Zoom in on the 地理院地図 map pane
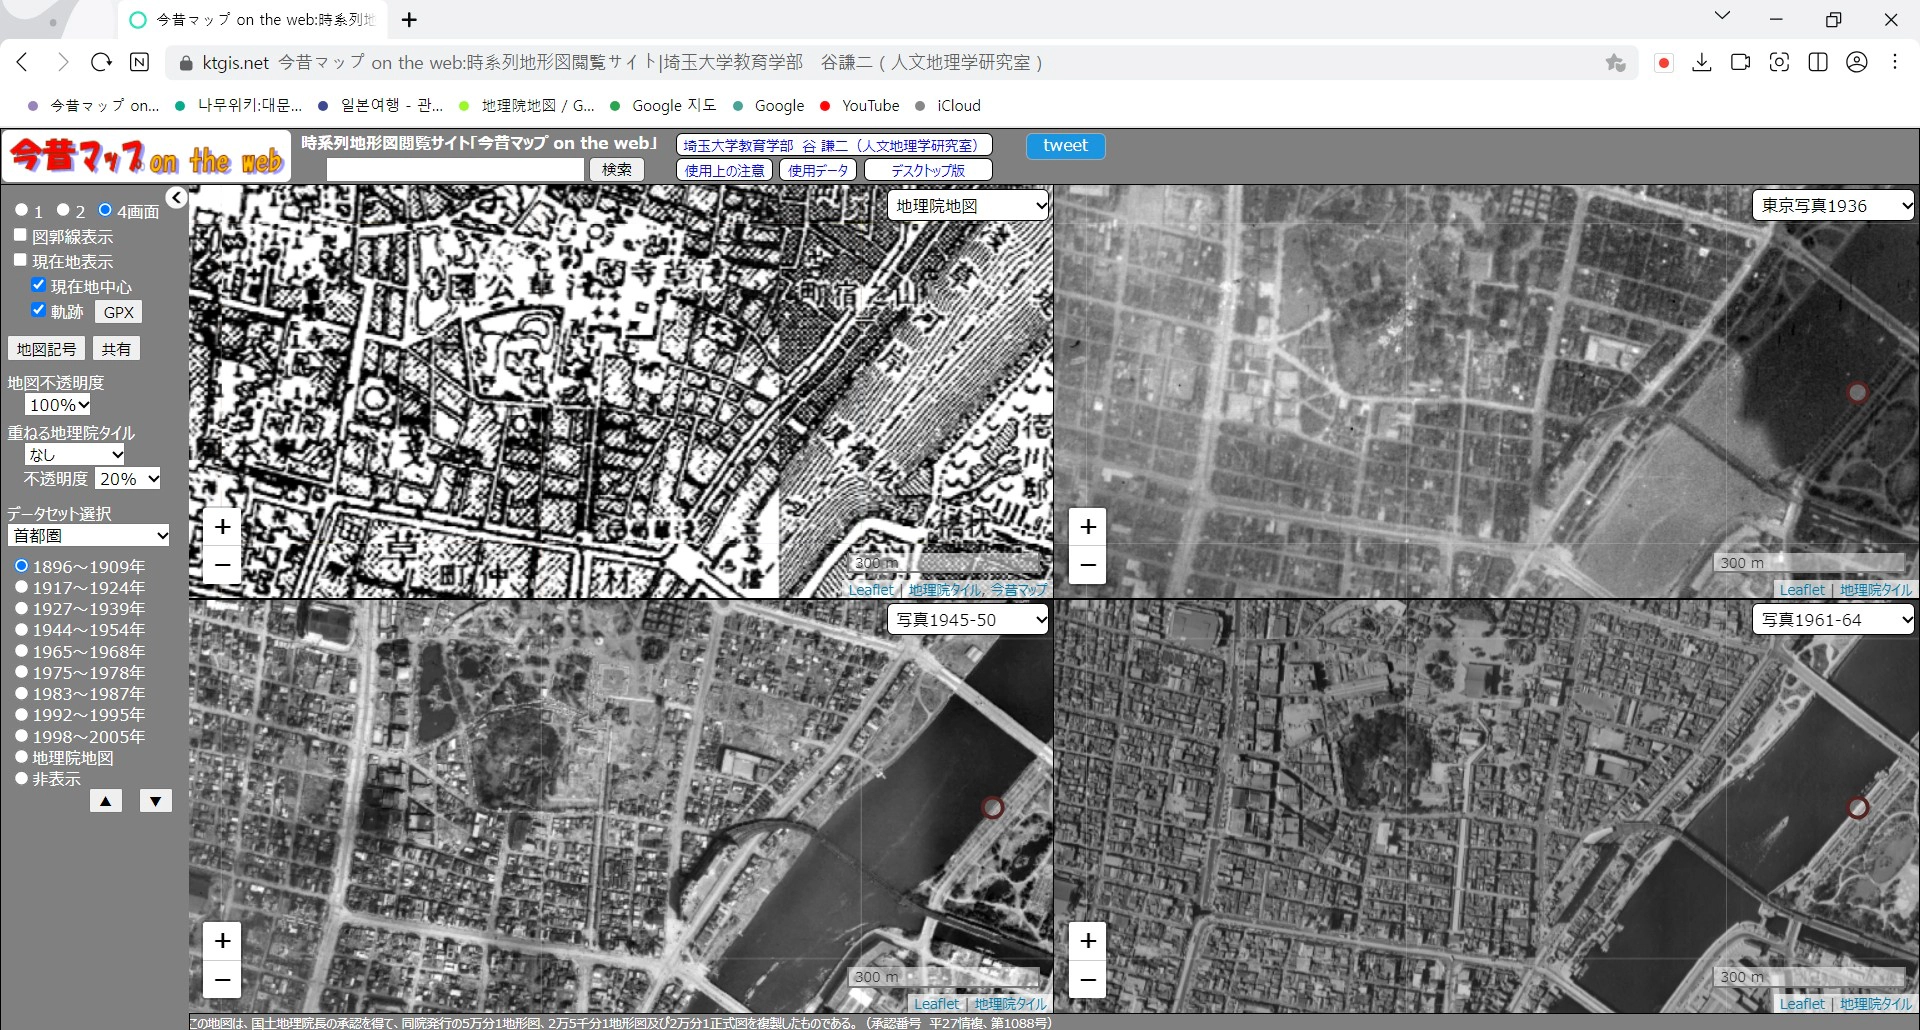The image size is (1920, 1030). pyautogui.click(x=222, y=527)
